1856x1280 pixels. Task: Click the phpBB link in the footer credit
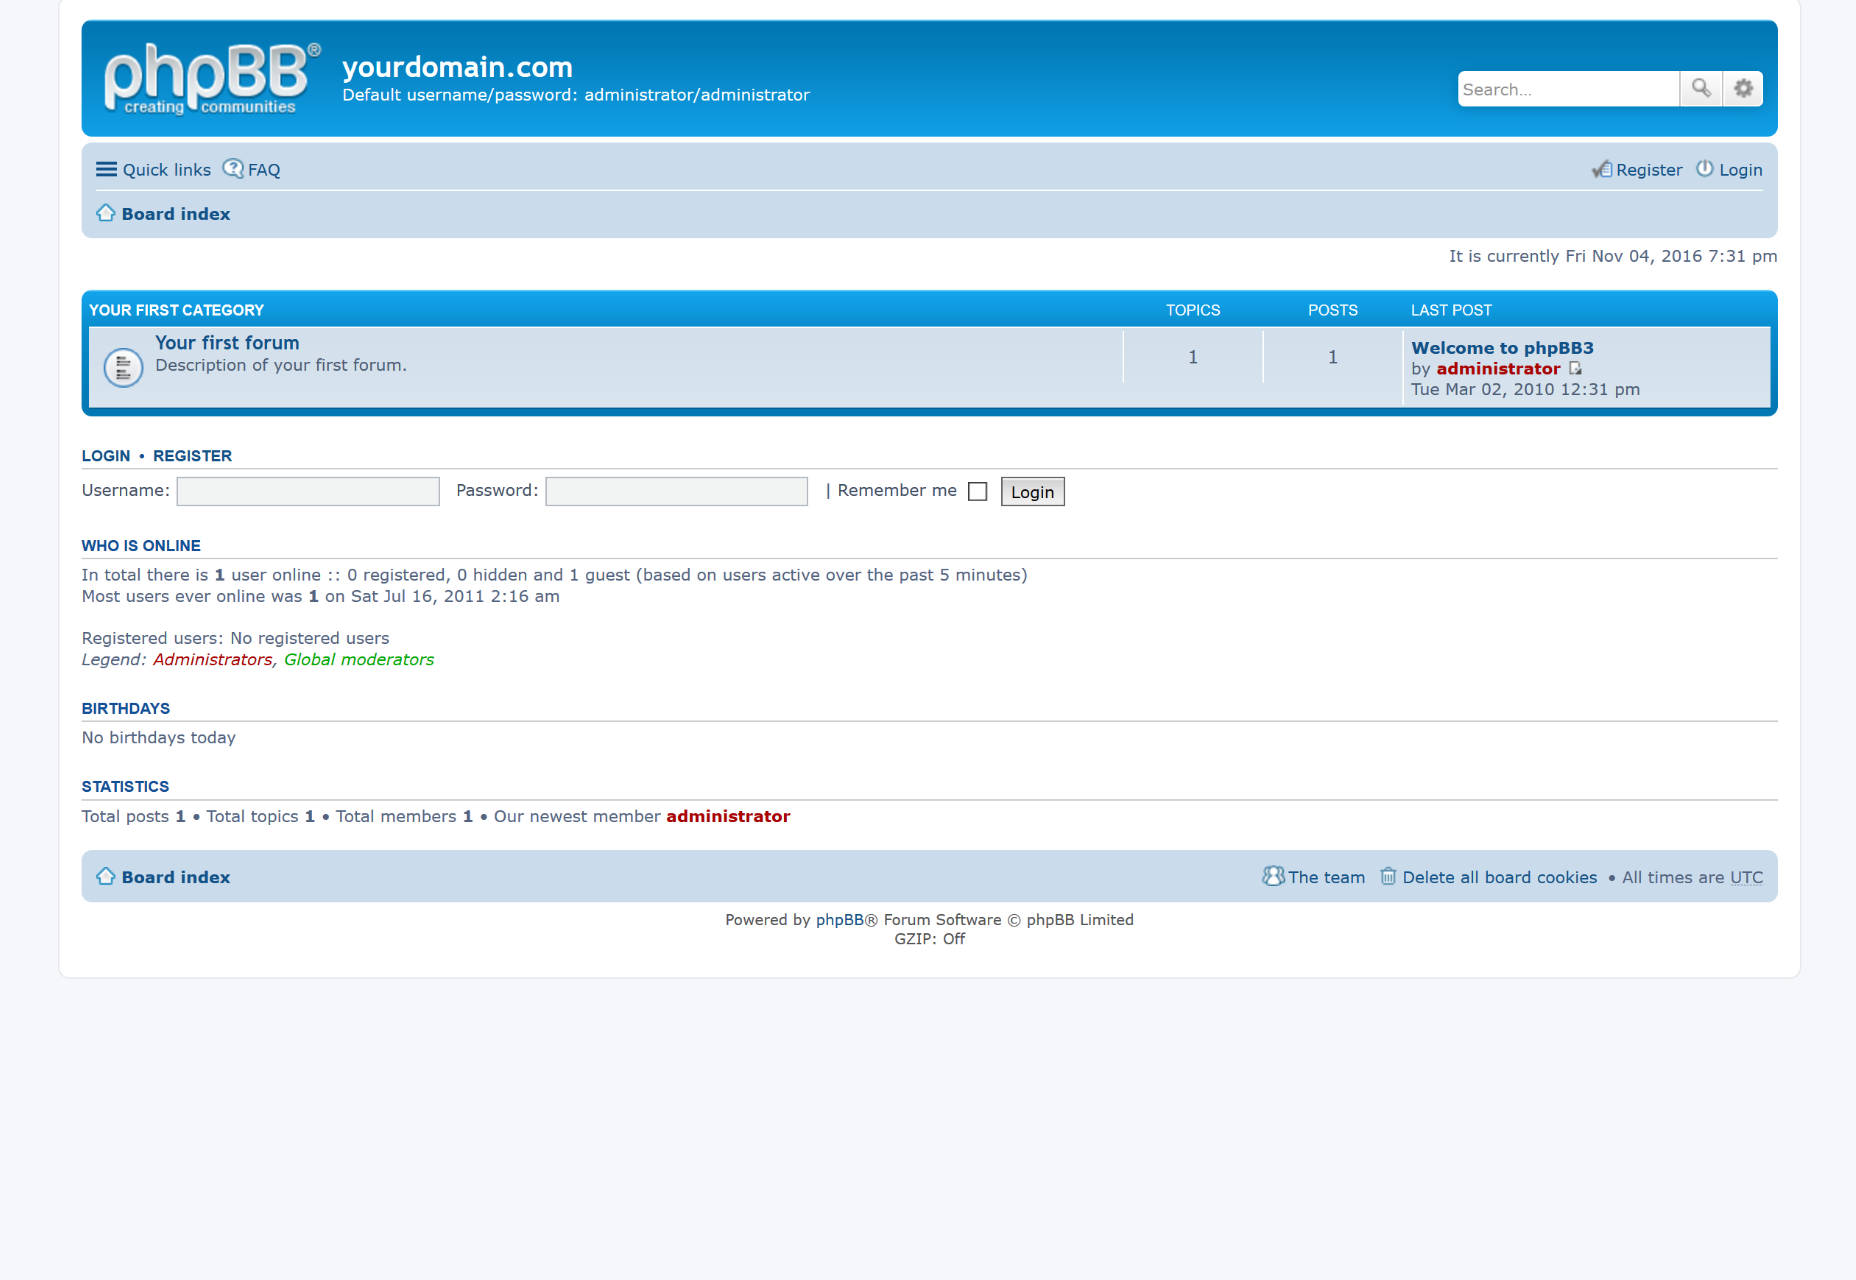click(840, 919)
